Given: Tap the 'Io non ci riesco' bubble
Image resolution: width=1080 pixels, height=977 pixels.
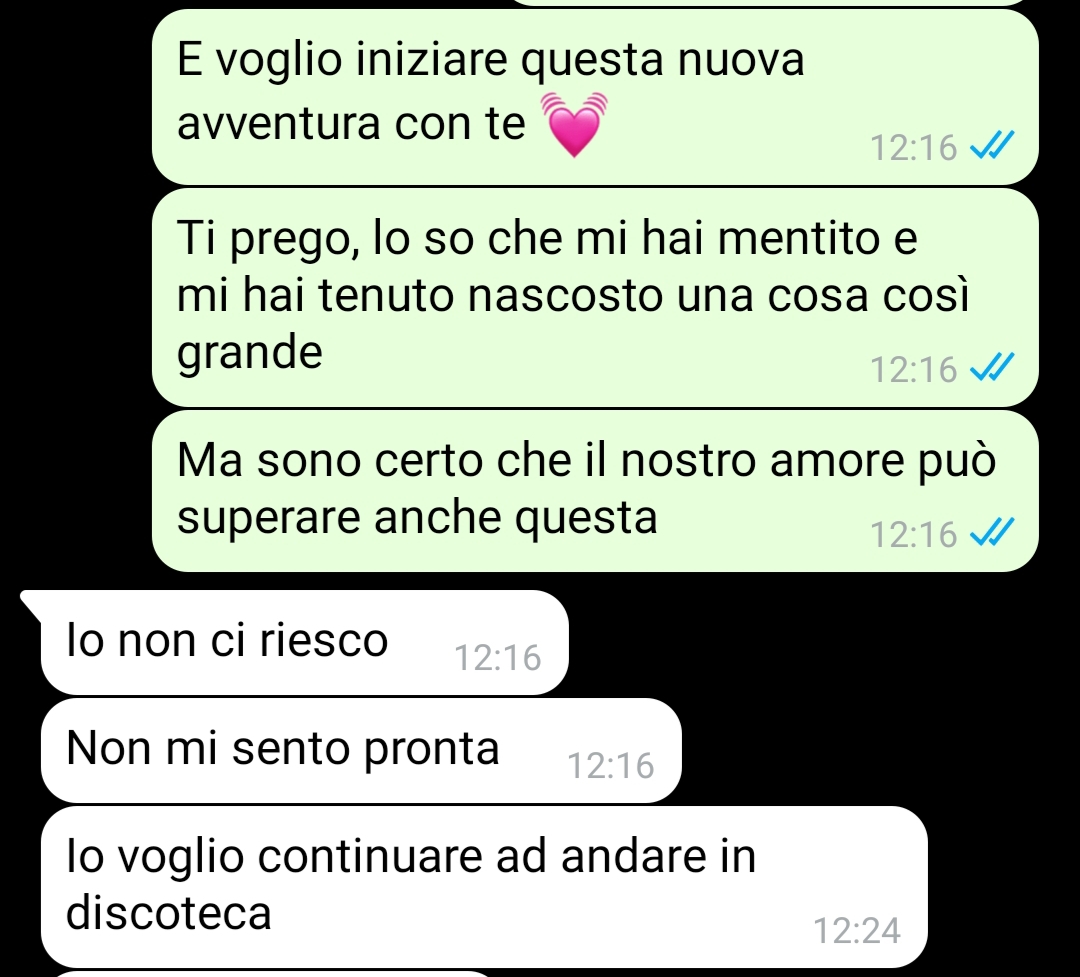Looking at the screenshot, I should (x=304, y=642).
